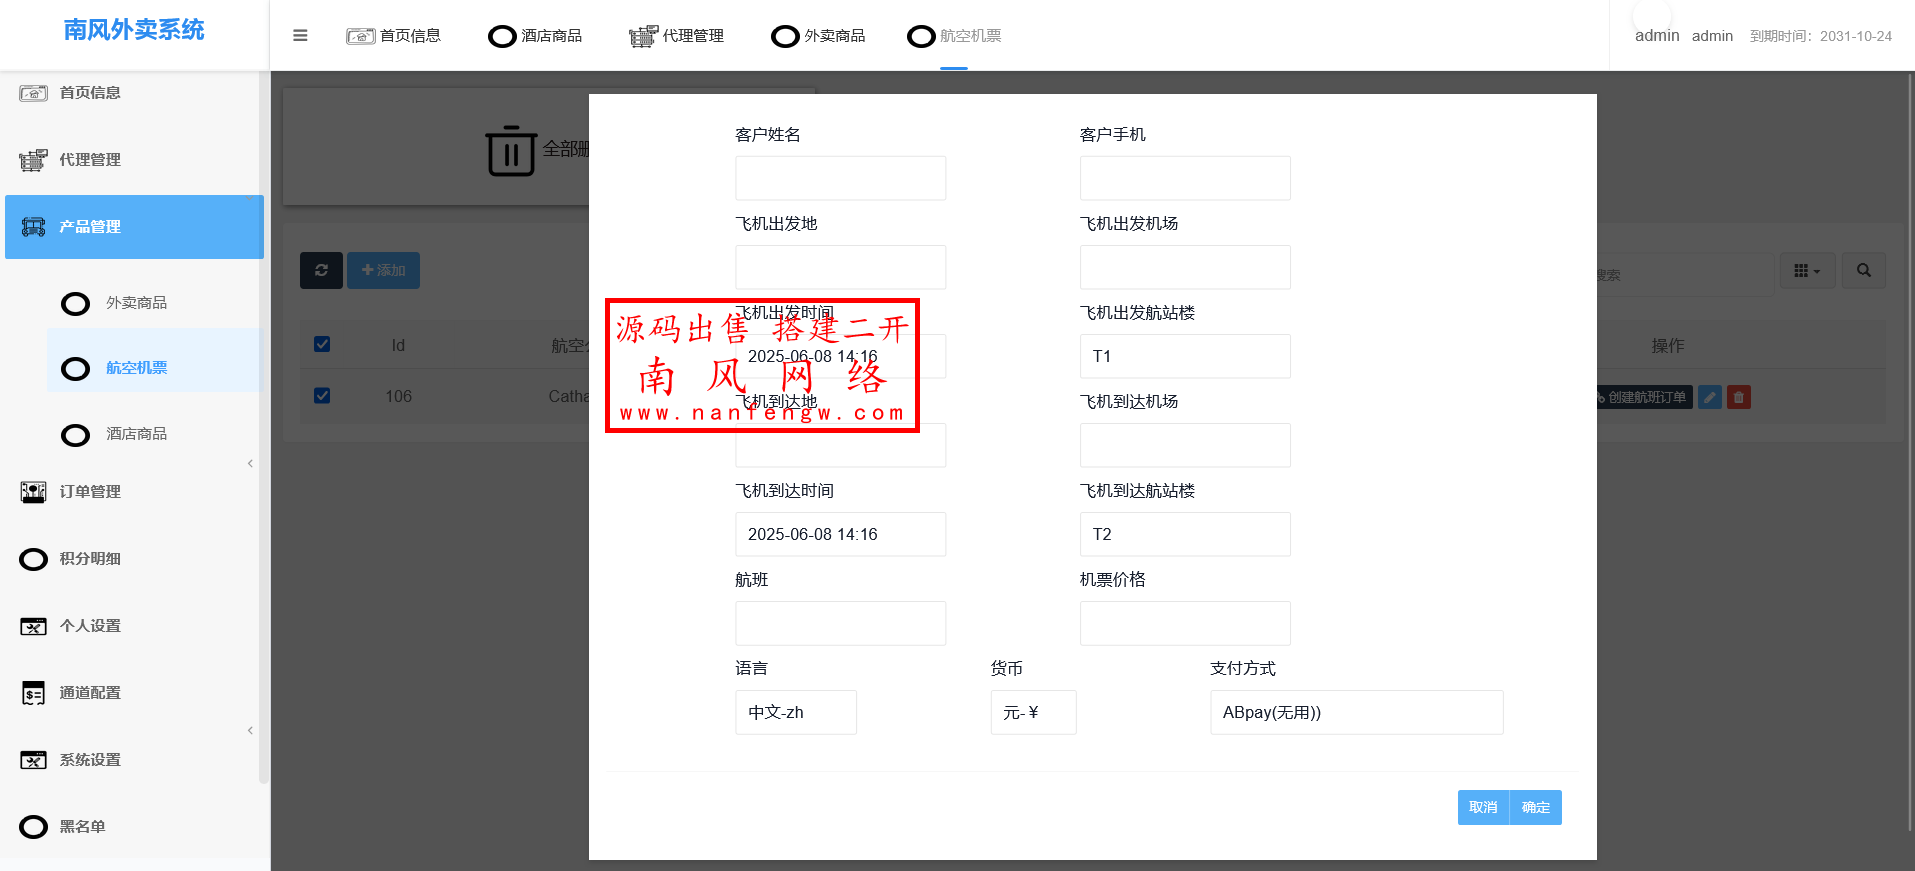Open the 语言 dropdown showing 中文-zh

pos(795,712)
